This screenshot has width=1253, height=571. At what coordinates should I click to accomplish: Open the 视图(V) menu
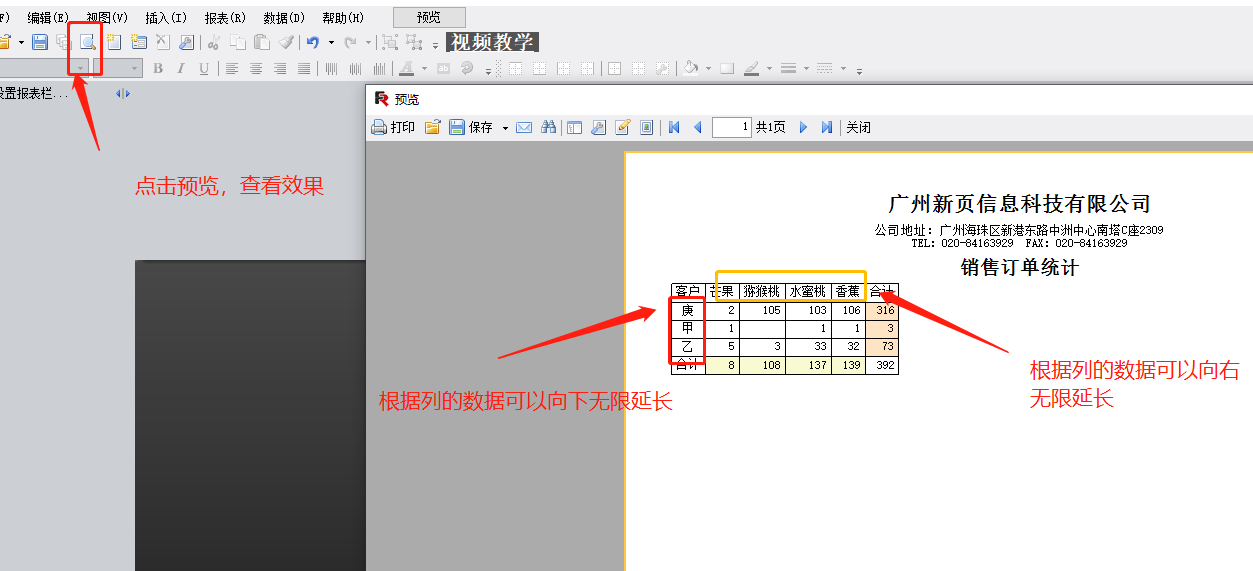107,18
